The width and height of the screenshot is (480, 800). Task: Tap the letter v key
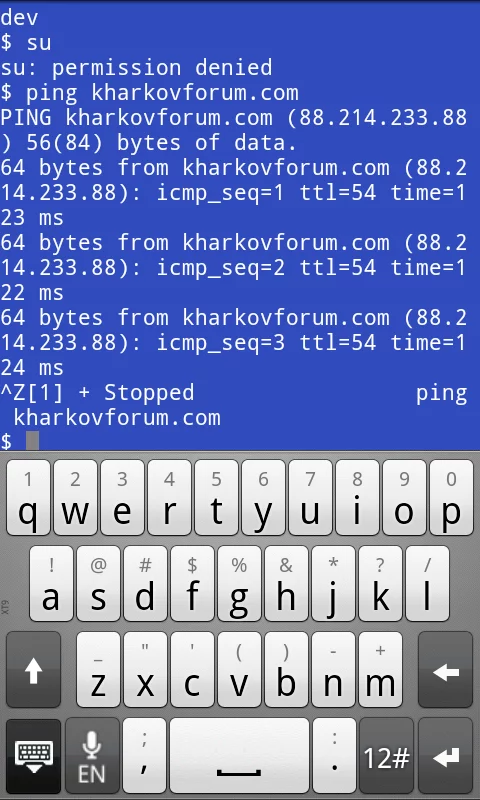(239, 669)
